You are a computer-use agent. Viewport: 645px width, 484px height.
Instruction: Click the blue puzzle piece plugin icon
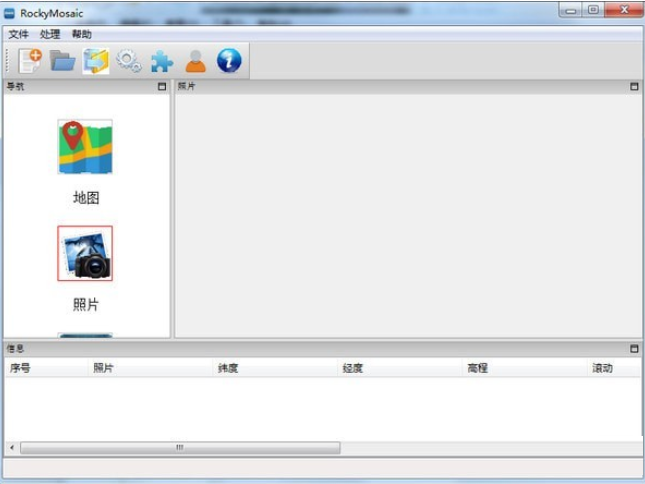tap(162, 62)
